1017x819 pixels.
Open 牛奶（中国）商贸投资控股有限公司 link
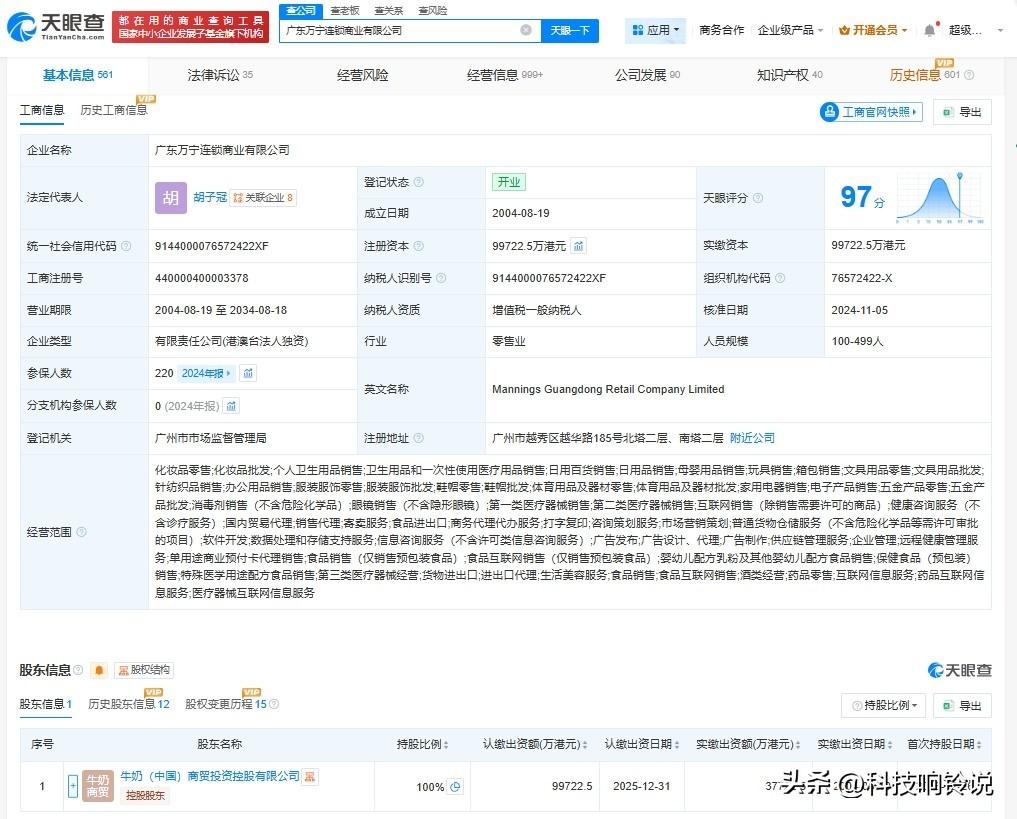[210, 776]
